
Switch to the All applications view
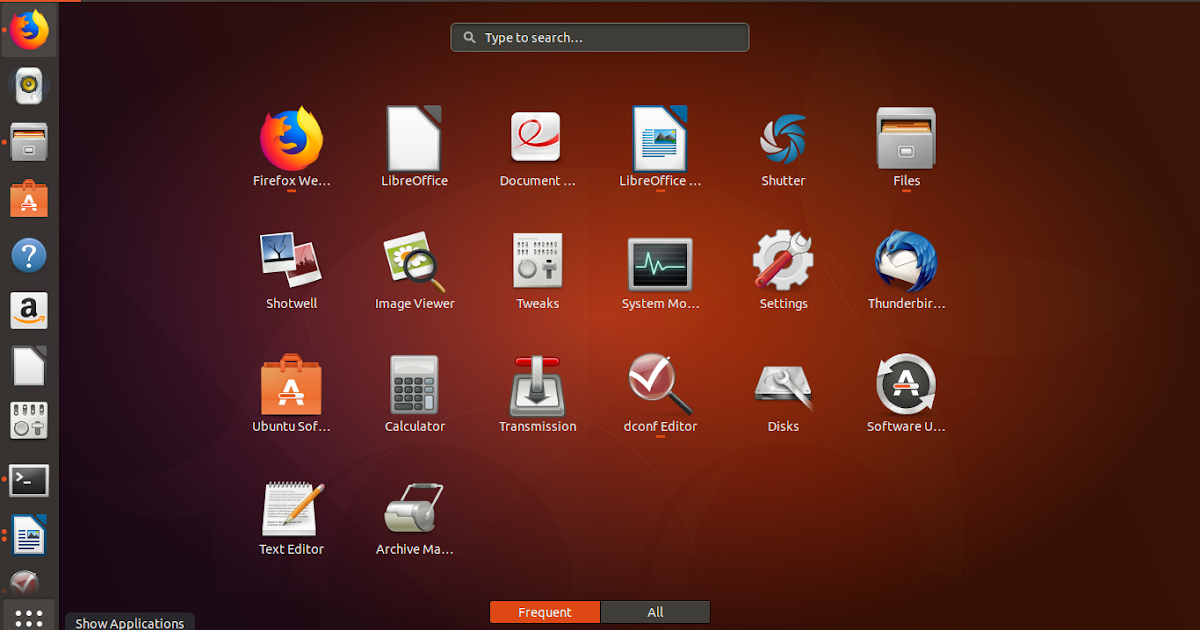point(655,611)
